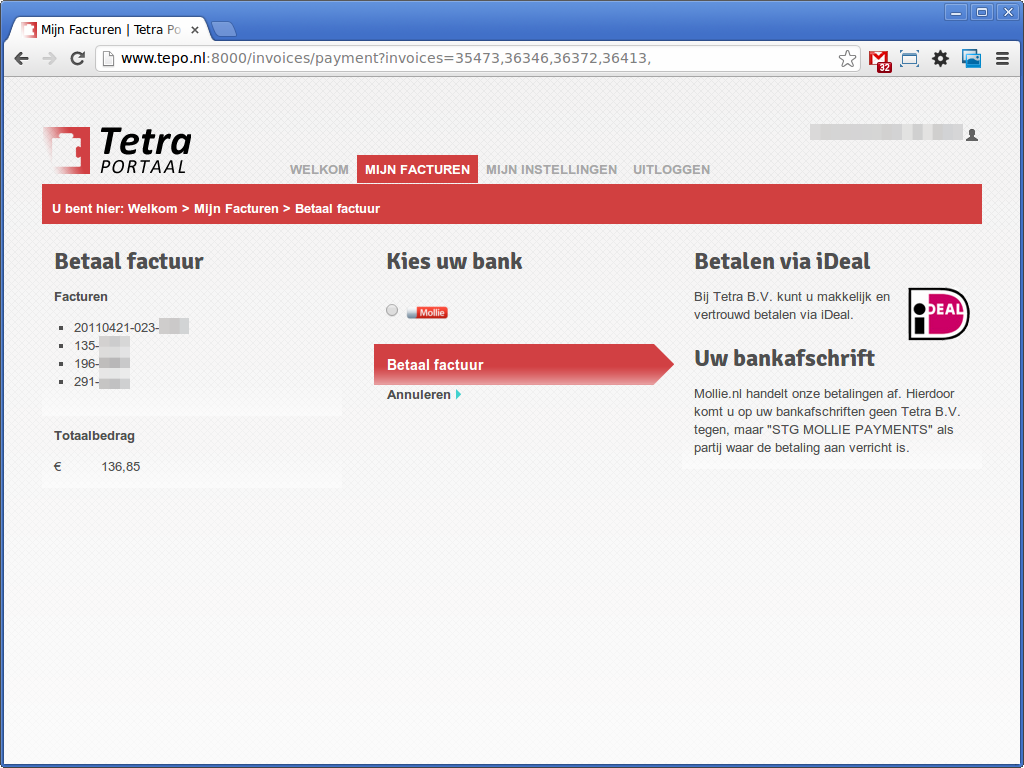Click Uitloggen to log out

point(671,170)
